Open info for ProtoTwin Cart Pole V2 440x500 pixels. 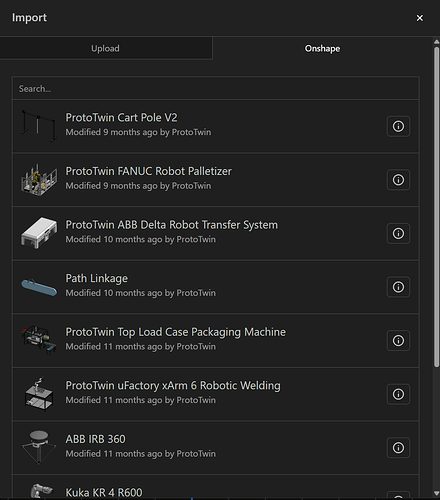(x=398, y=126)
